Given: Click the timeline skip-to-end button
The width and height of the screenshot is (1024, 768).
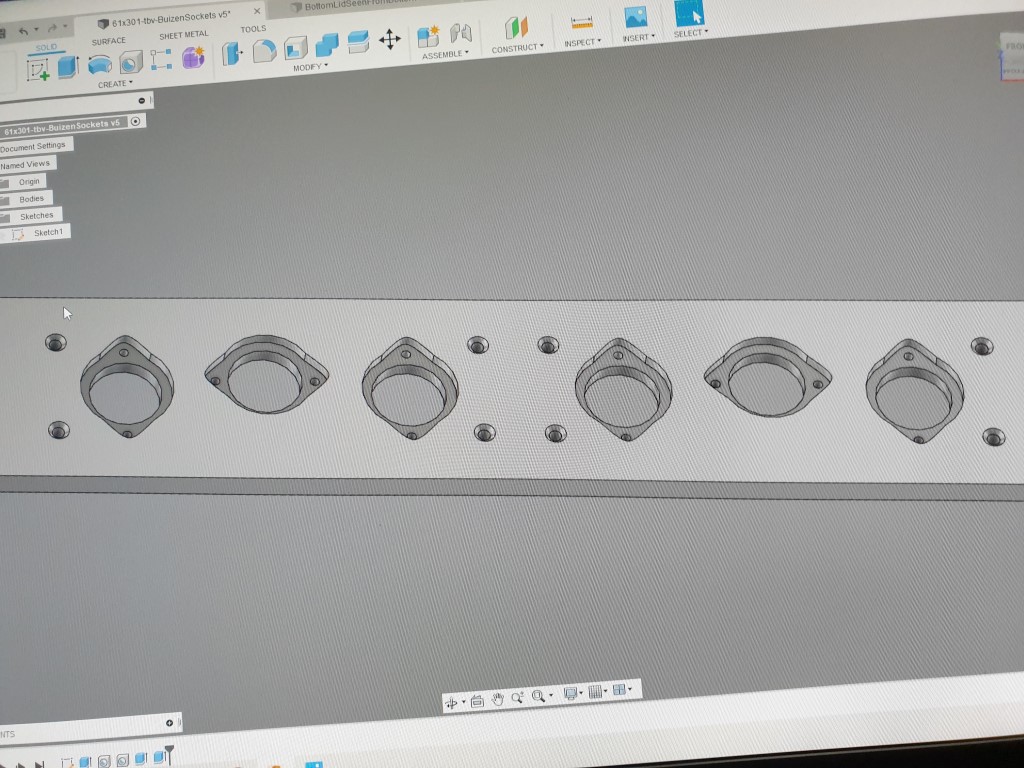Looking at the screenshot, I should coord(39,765).
